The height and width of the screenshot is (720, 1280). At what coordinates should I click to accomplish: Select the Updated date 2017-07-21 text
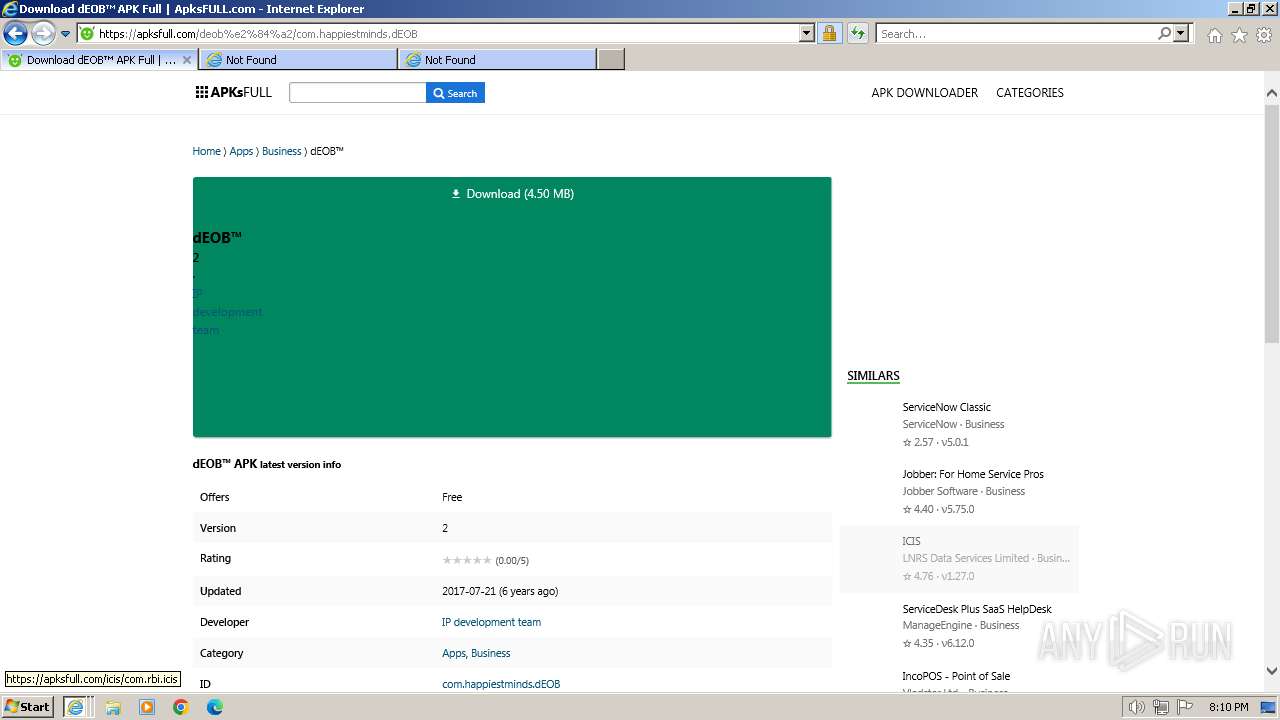[x=500, y=591]
